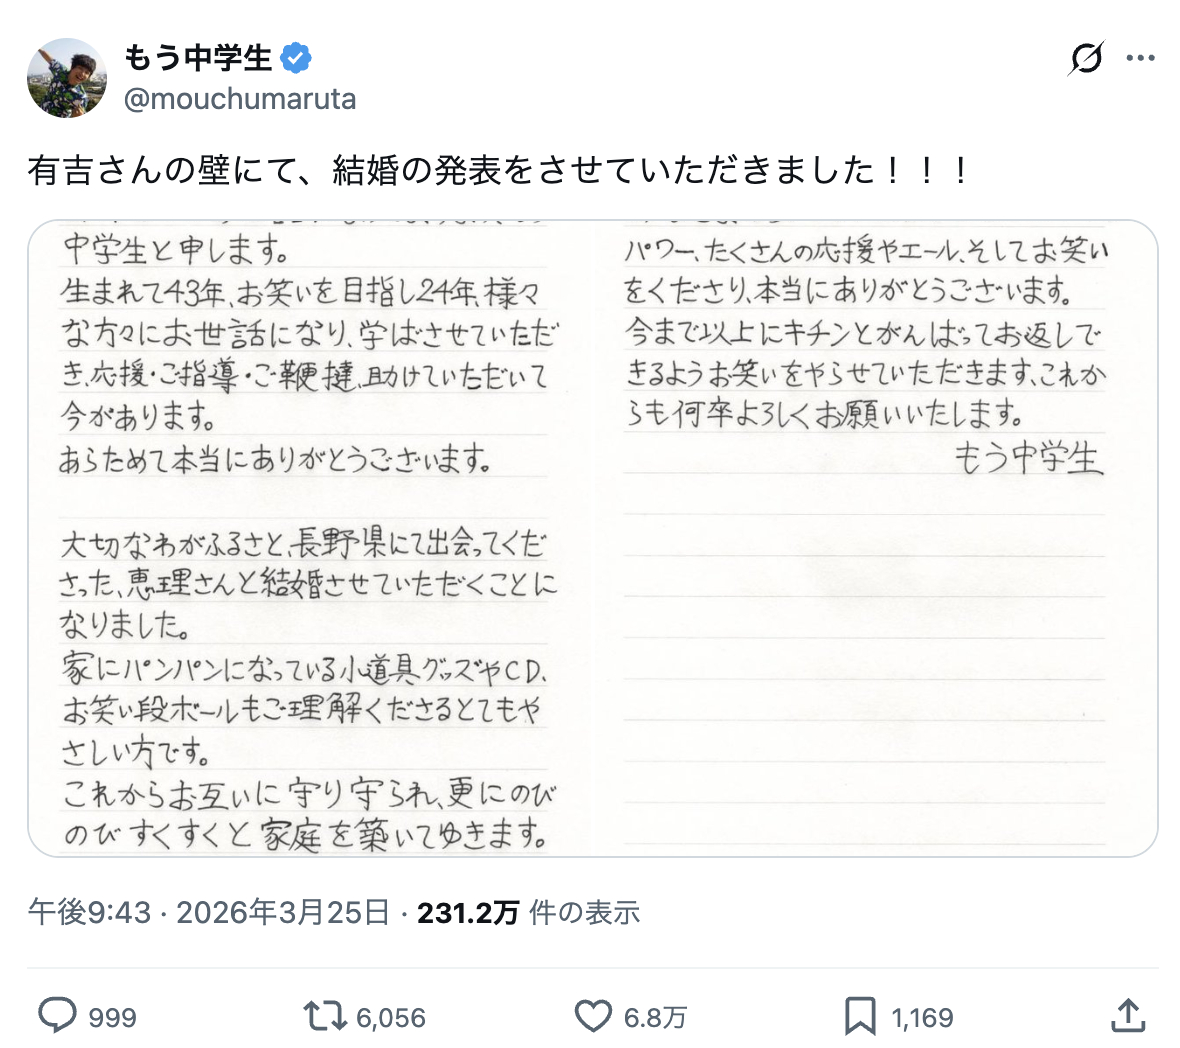Open the more options menu via three dots
1180x1048 pixels.
1139,57
